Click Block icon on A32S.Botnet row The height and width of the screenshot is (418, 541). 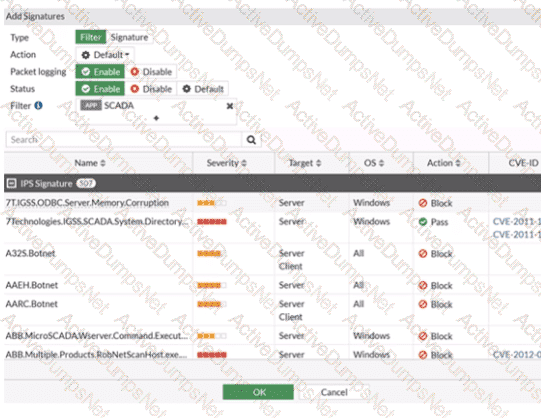click(423, 253)
